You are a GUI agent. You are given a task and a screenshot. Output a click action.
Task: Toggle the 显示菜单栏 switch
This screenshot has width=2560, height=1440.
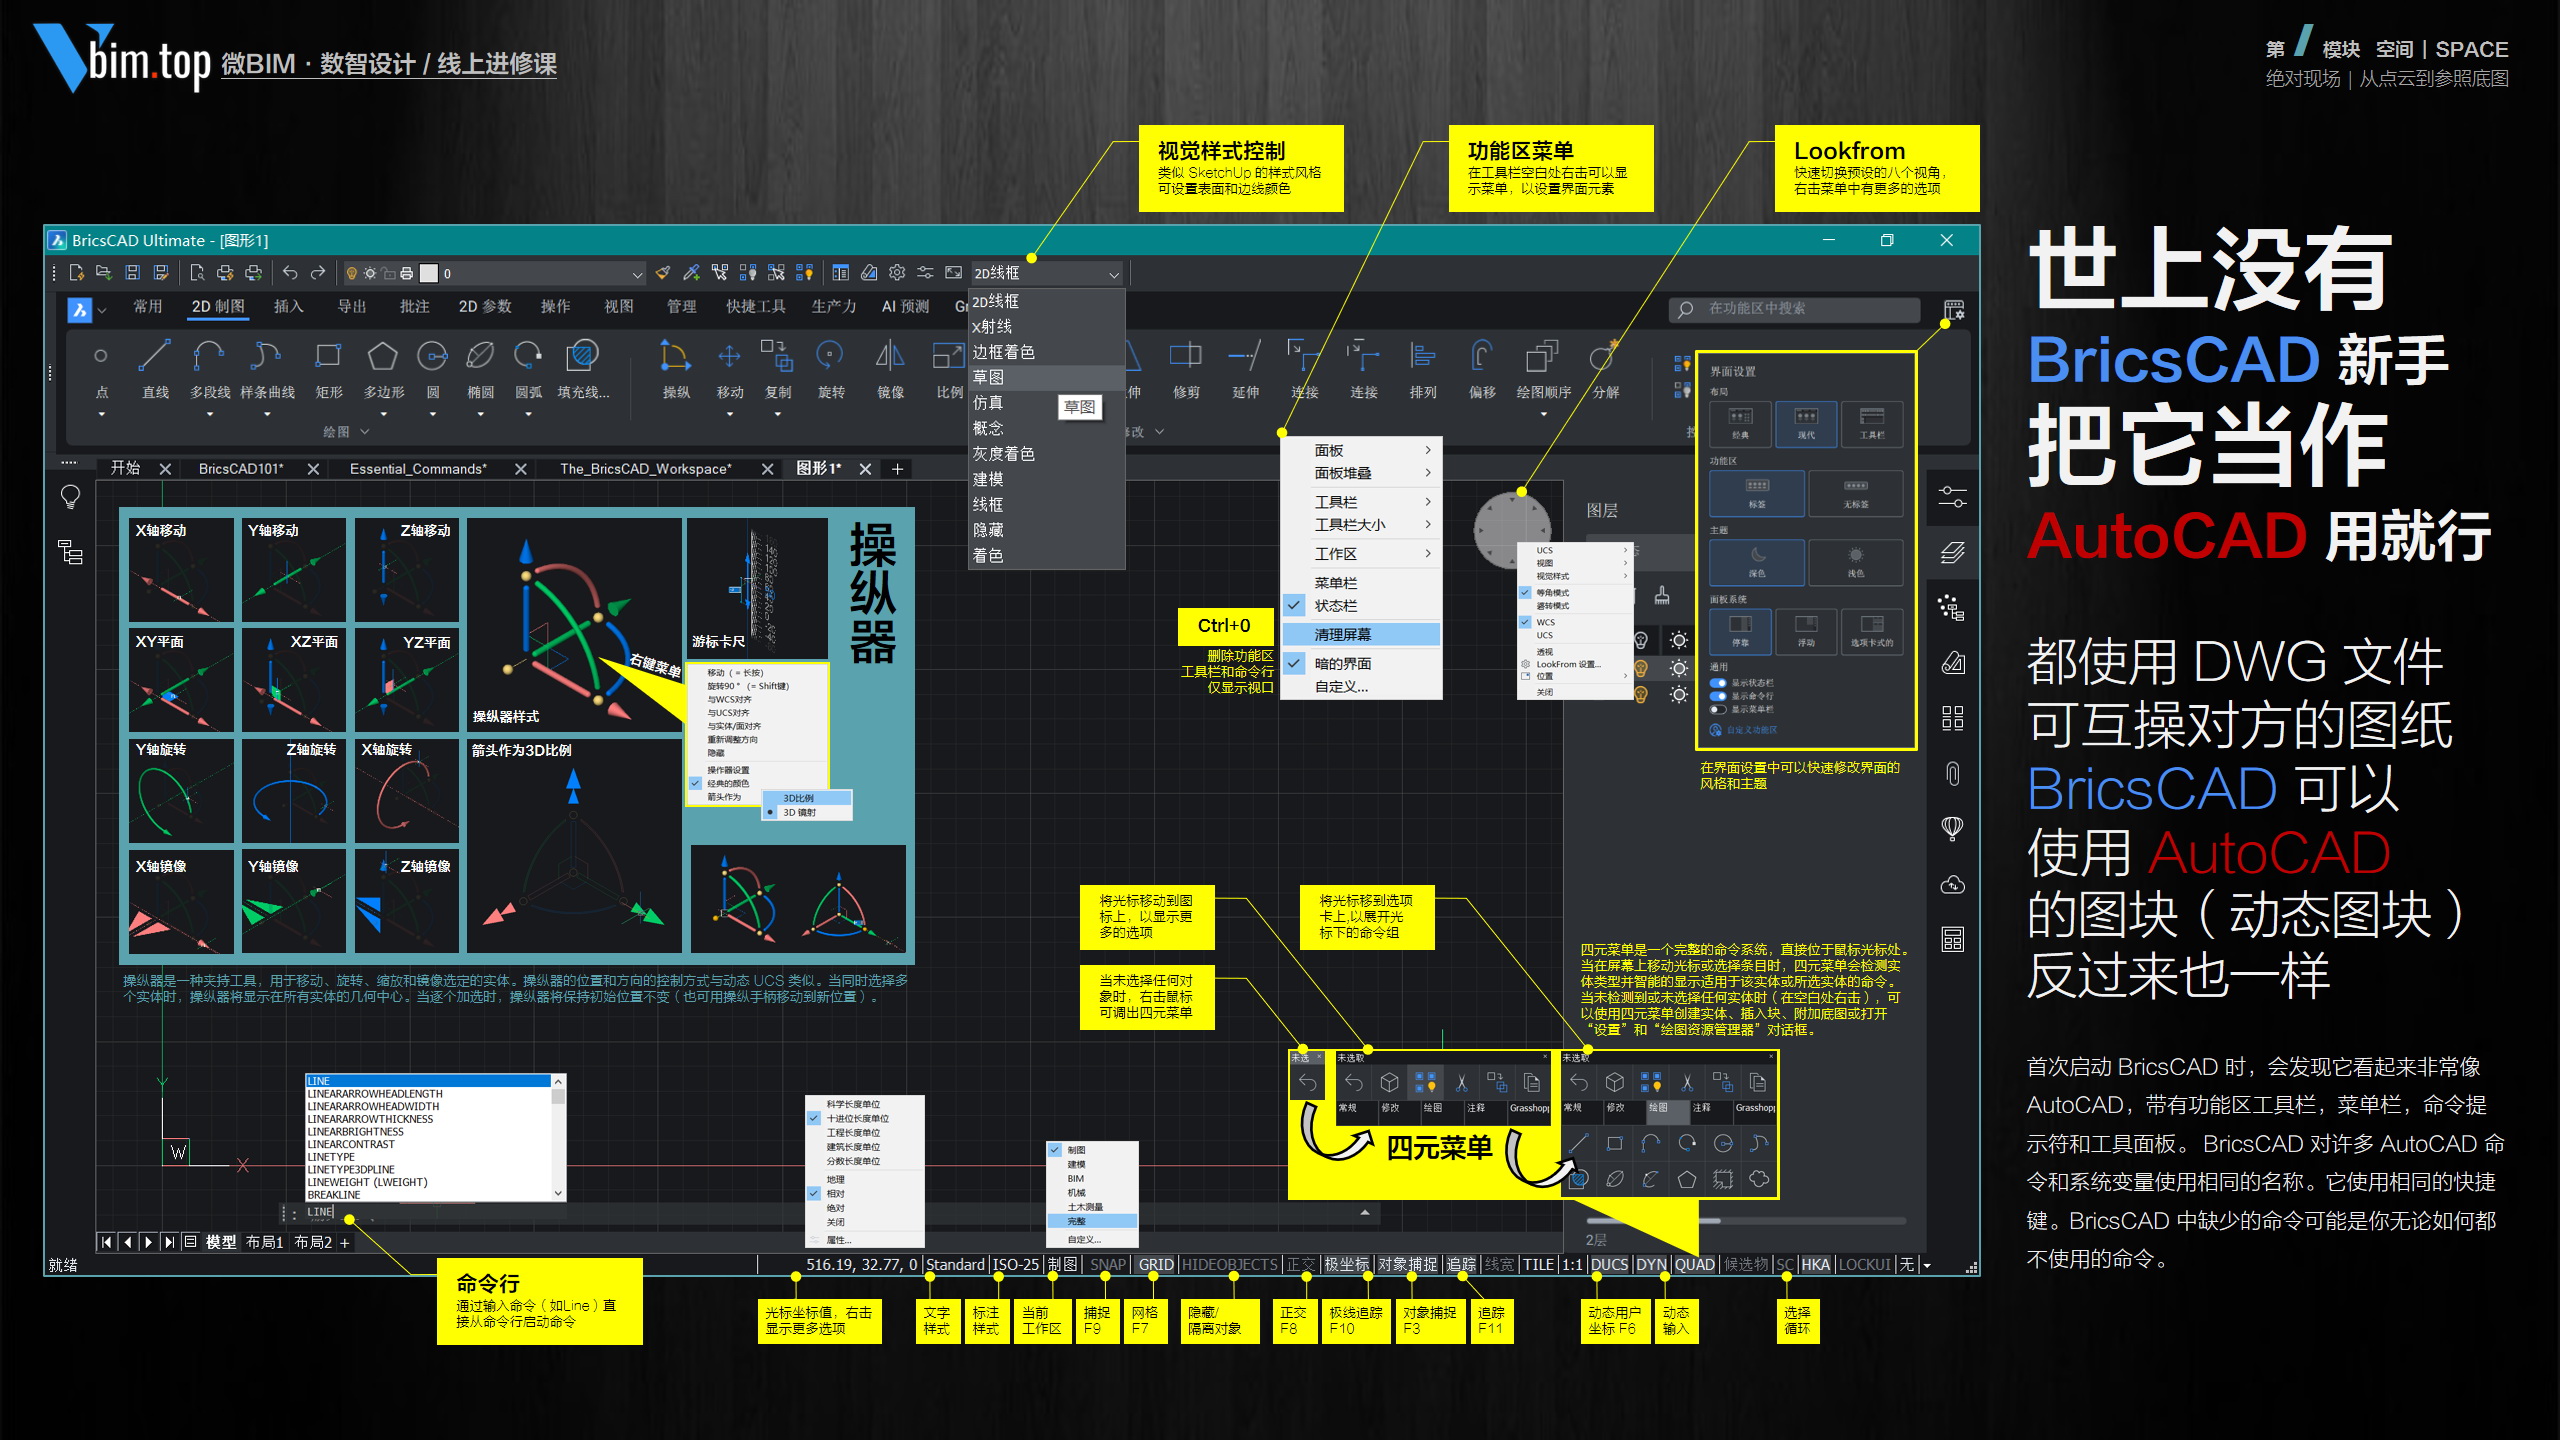click(1718, 709)
